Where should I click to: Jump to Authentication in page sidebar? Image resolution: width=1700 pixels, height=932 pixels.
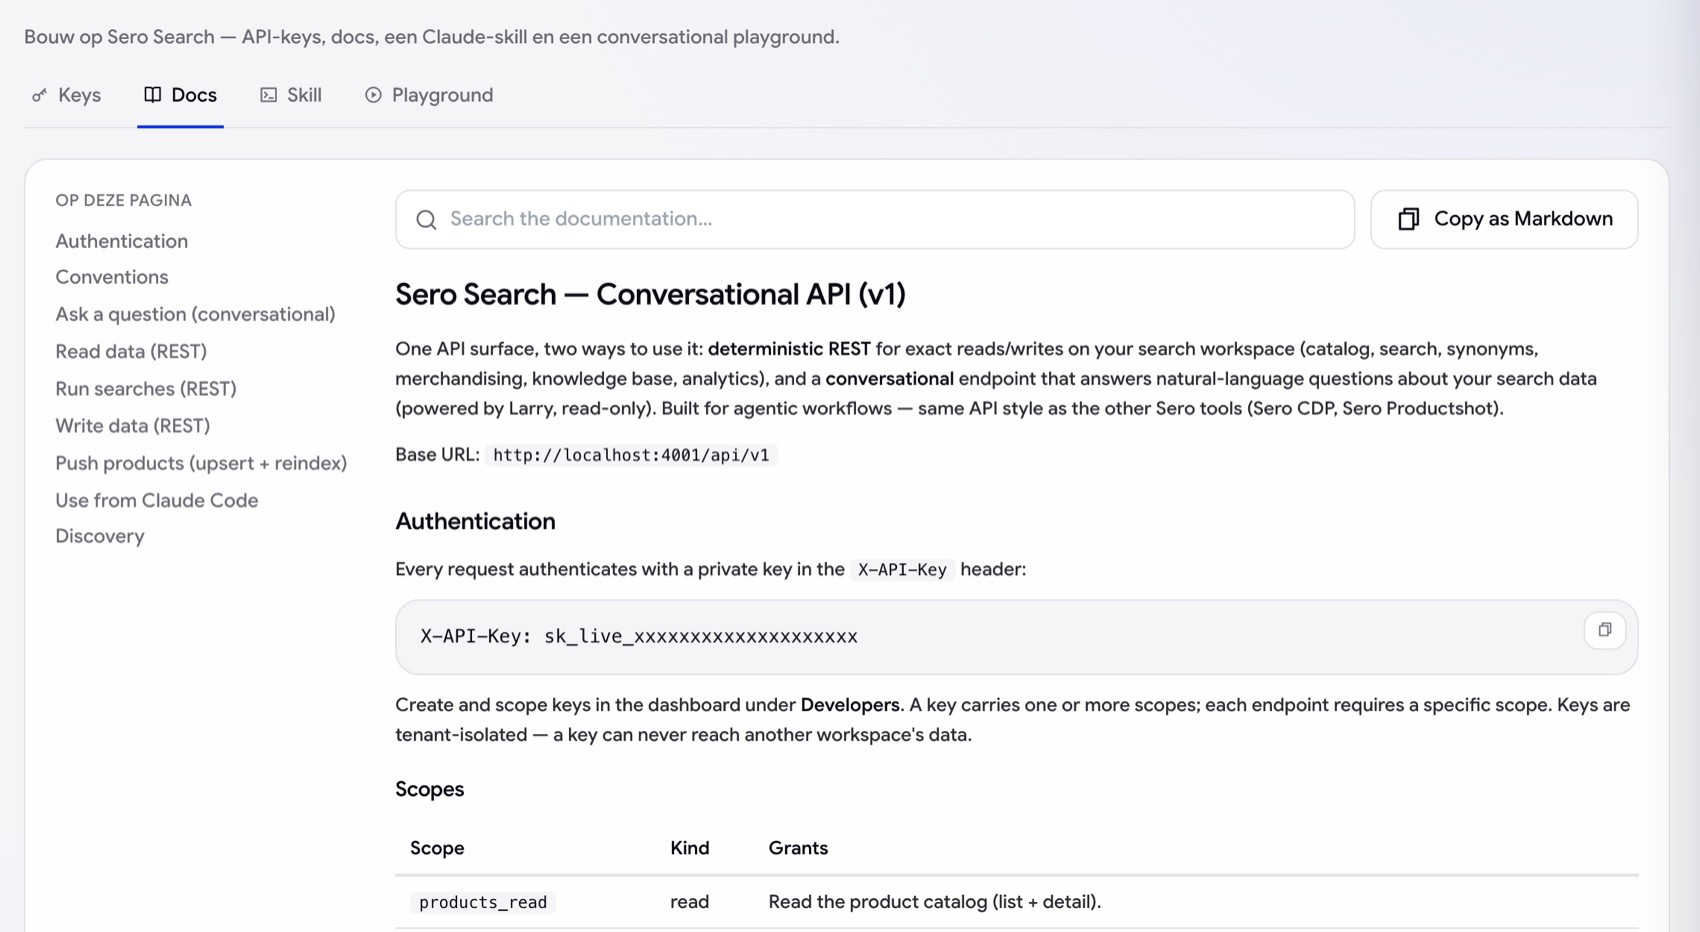pyautogui.click(x=122, y=241)
